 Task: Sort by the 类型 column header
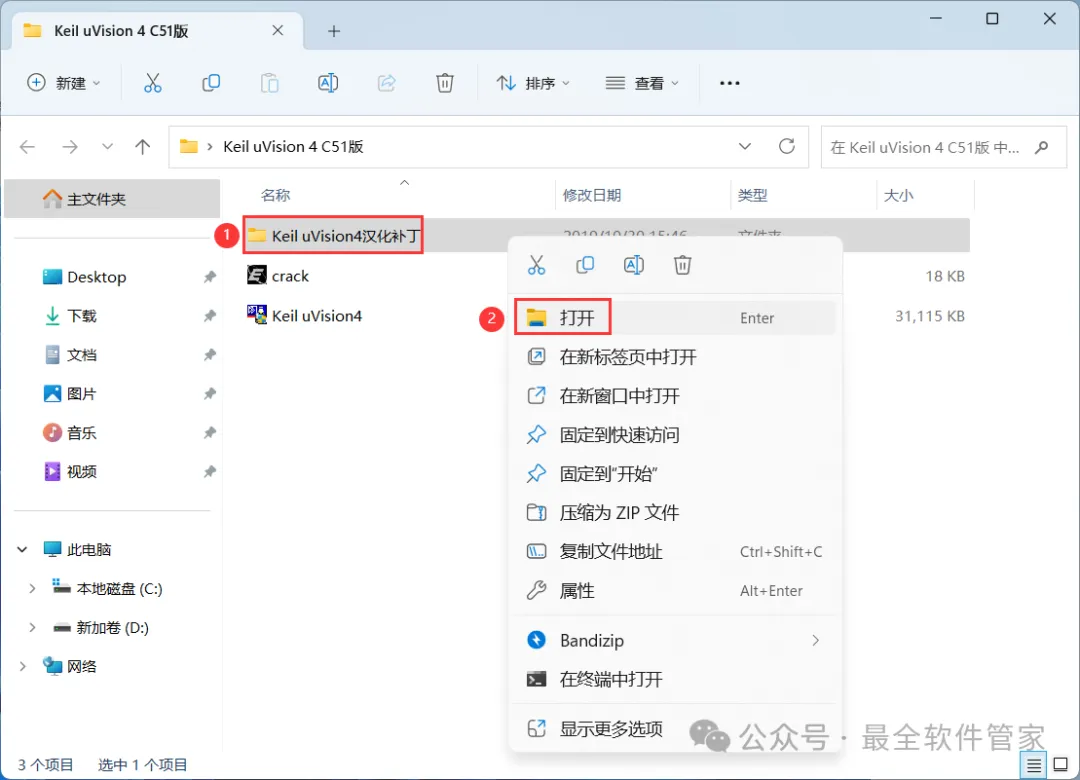point(752,196)
